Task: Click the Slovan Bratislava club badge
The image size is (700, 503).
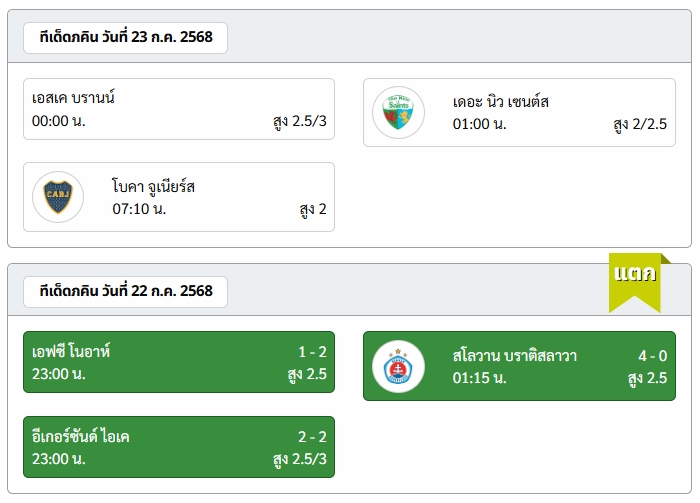Action: pos(398,366)
